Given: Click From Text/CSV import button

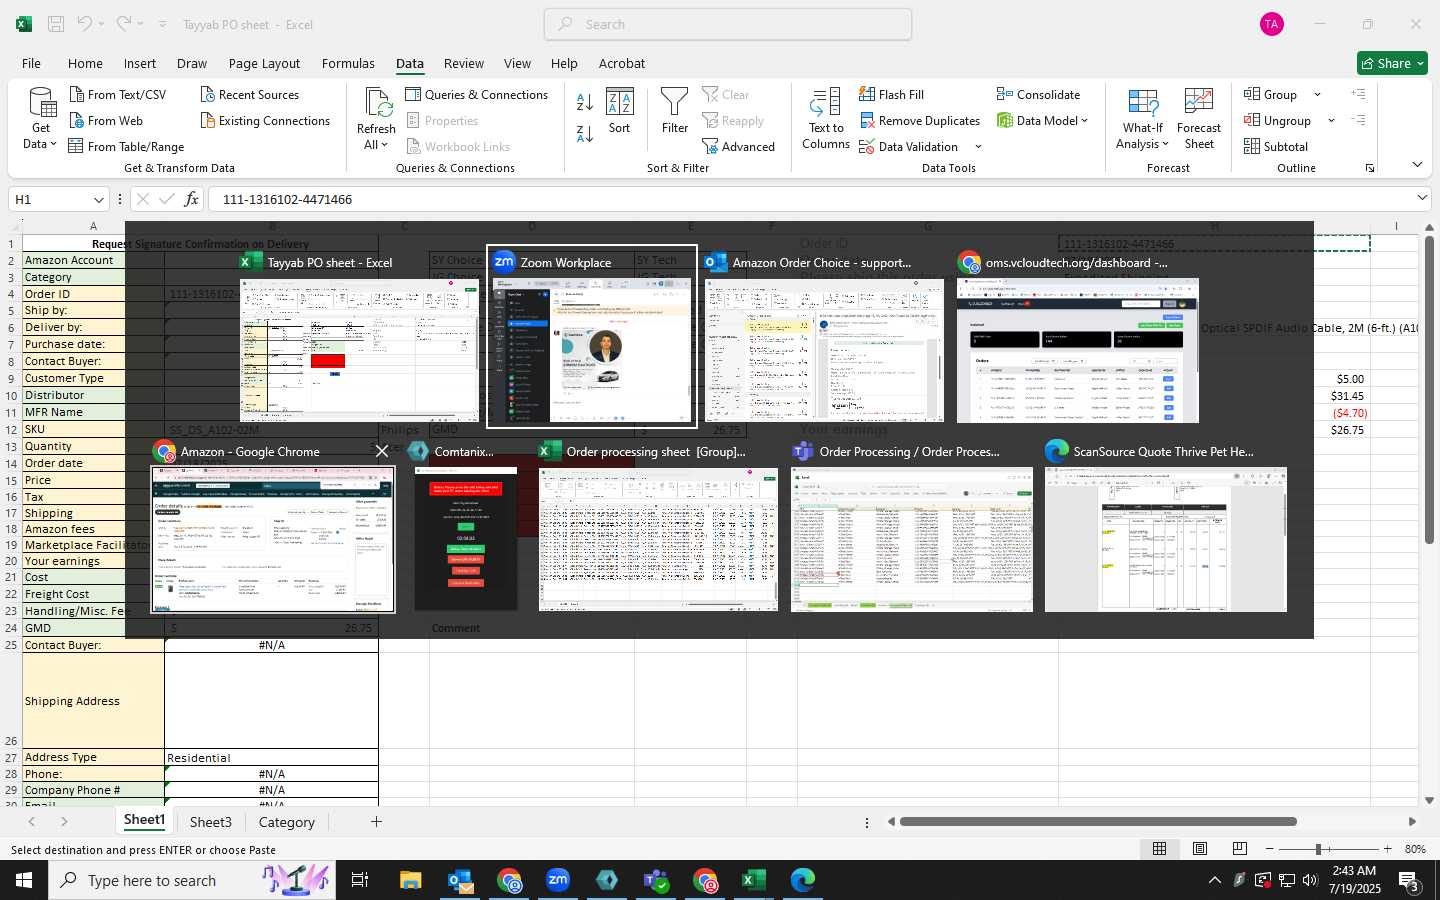Looking at the screenshot, I should [x=117, y=94].
